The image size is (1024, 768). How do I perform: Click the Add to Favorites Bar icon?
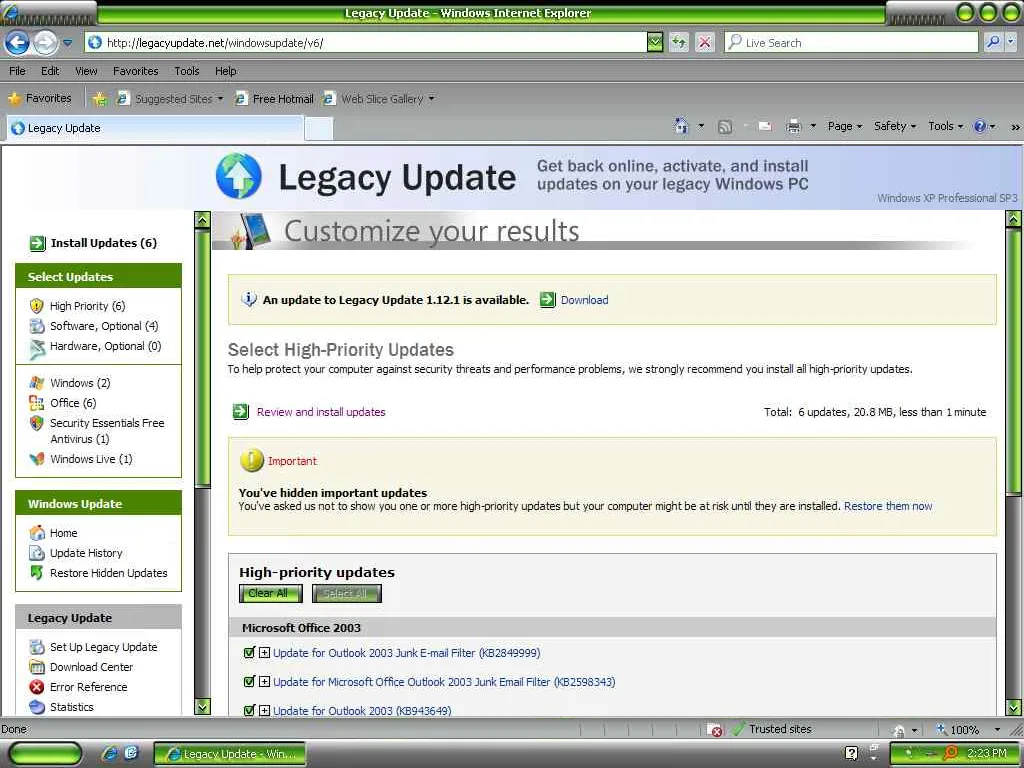pyautogui.click(x=99, y=99)
